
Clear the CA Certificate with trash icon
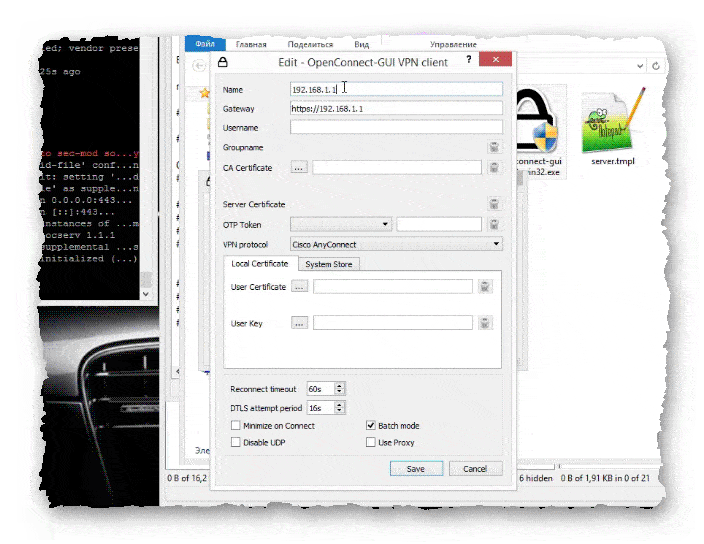point(494,167)
